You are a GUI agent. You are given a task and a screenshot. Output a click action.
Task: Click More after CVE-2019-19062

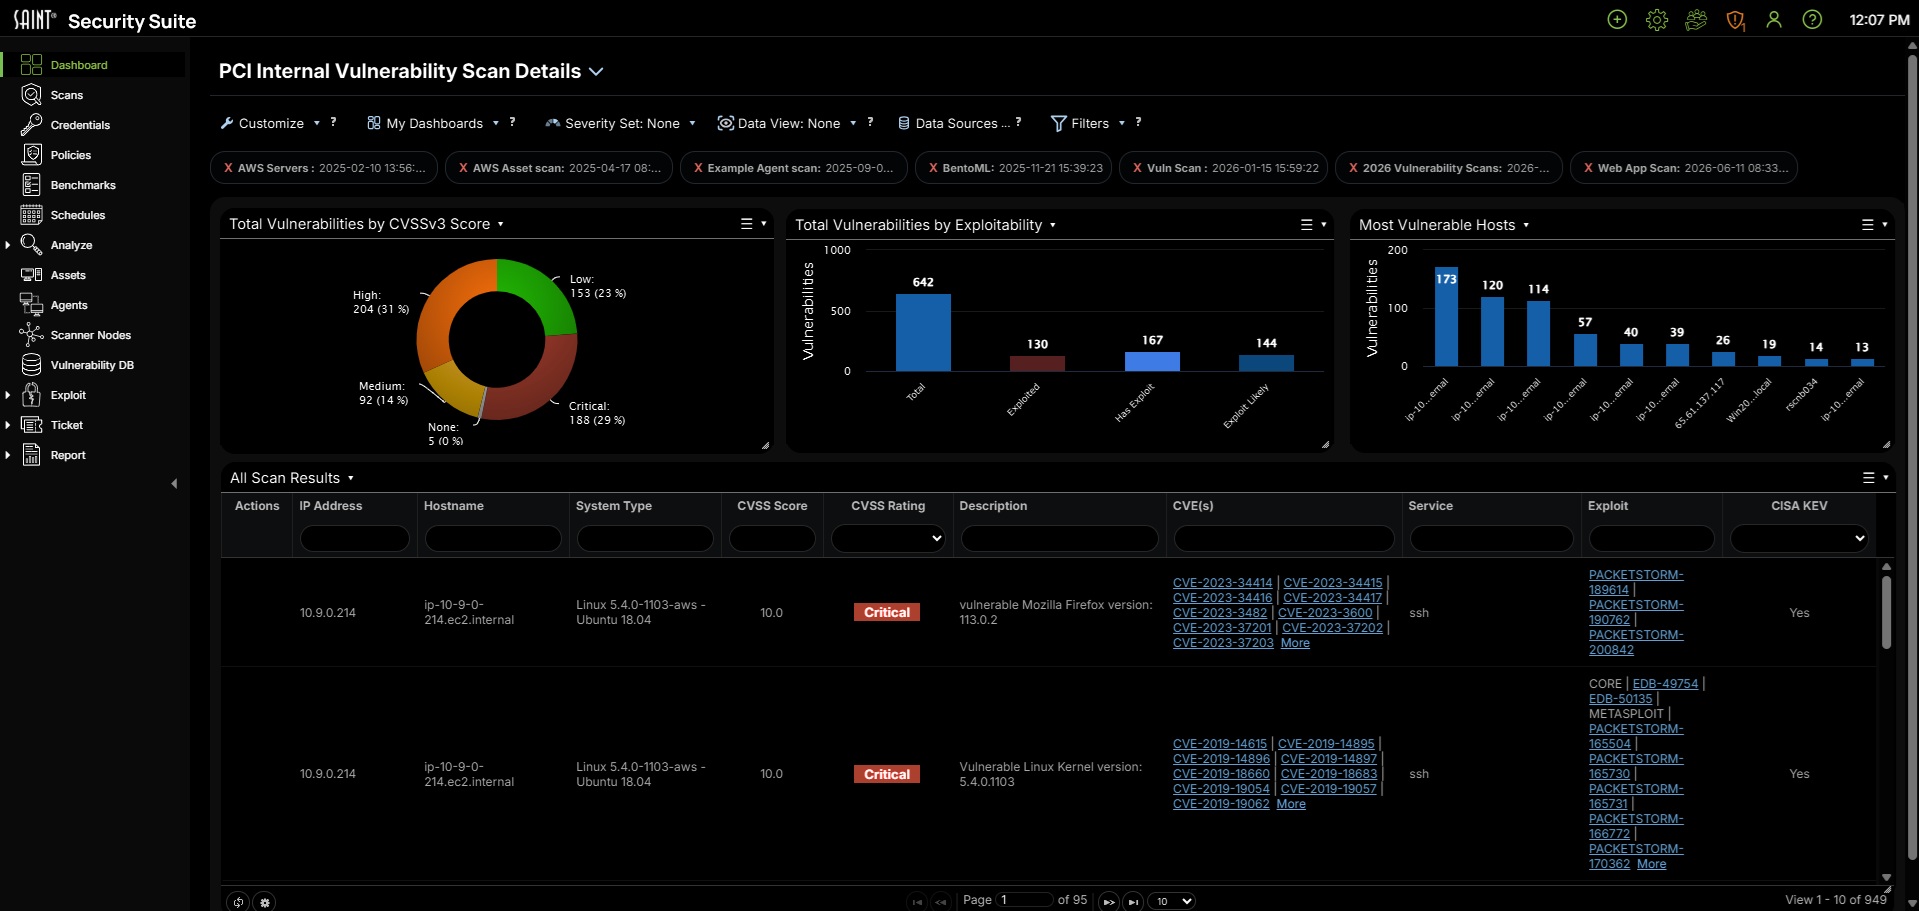coord(1291,804)
